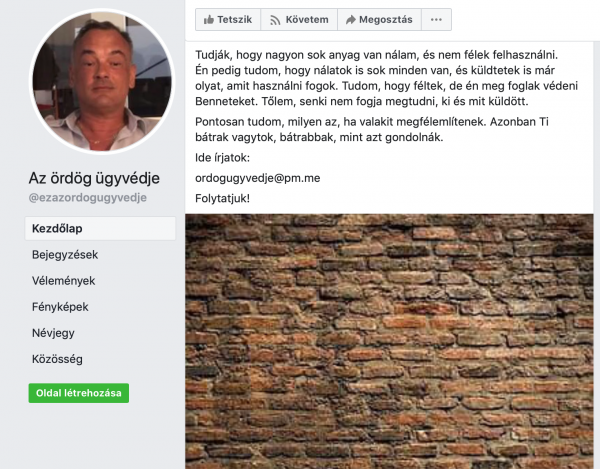
Task: Share the page using the Megosztás button
Action: click(380, 20)
